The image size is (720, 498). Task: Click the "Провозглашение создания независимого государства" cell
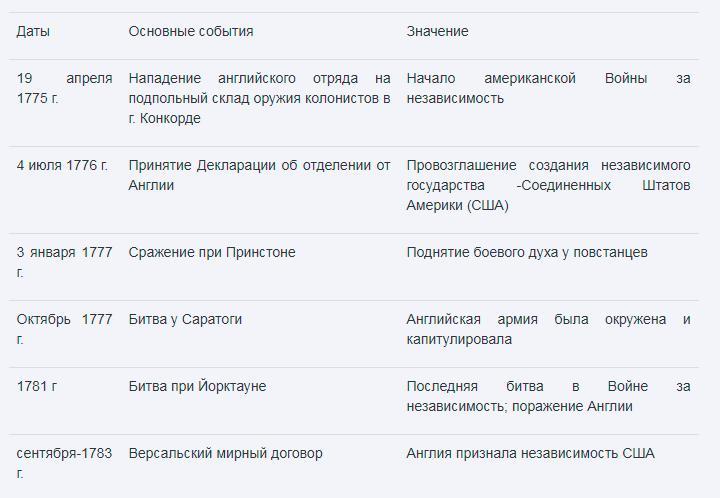click(548, 185)
